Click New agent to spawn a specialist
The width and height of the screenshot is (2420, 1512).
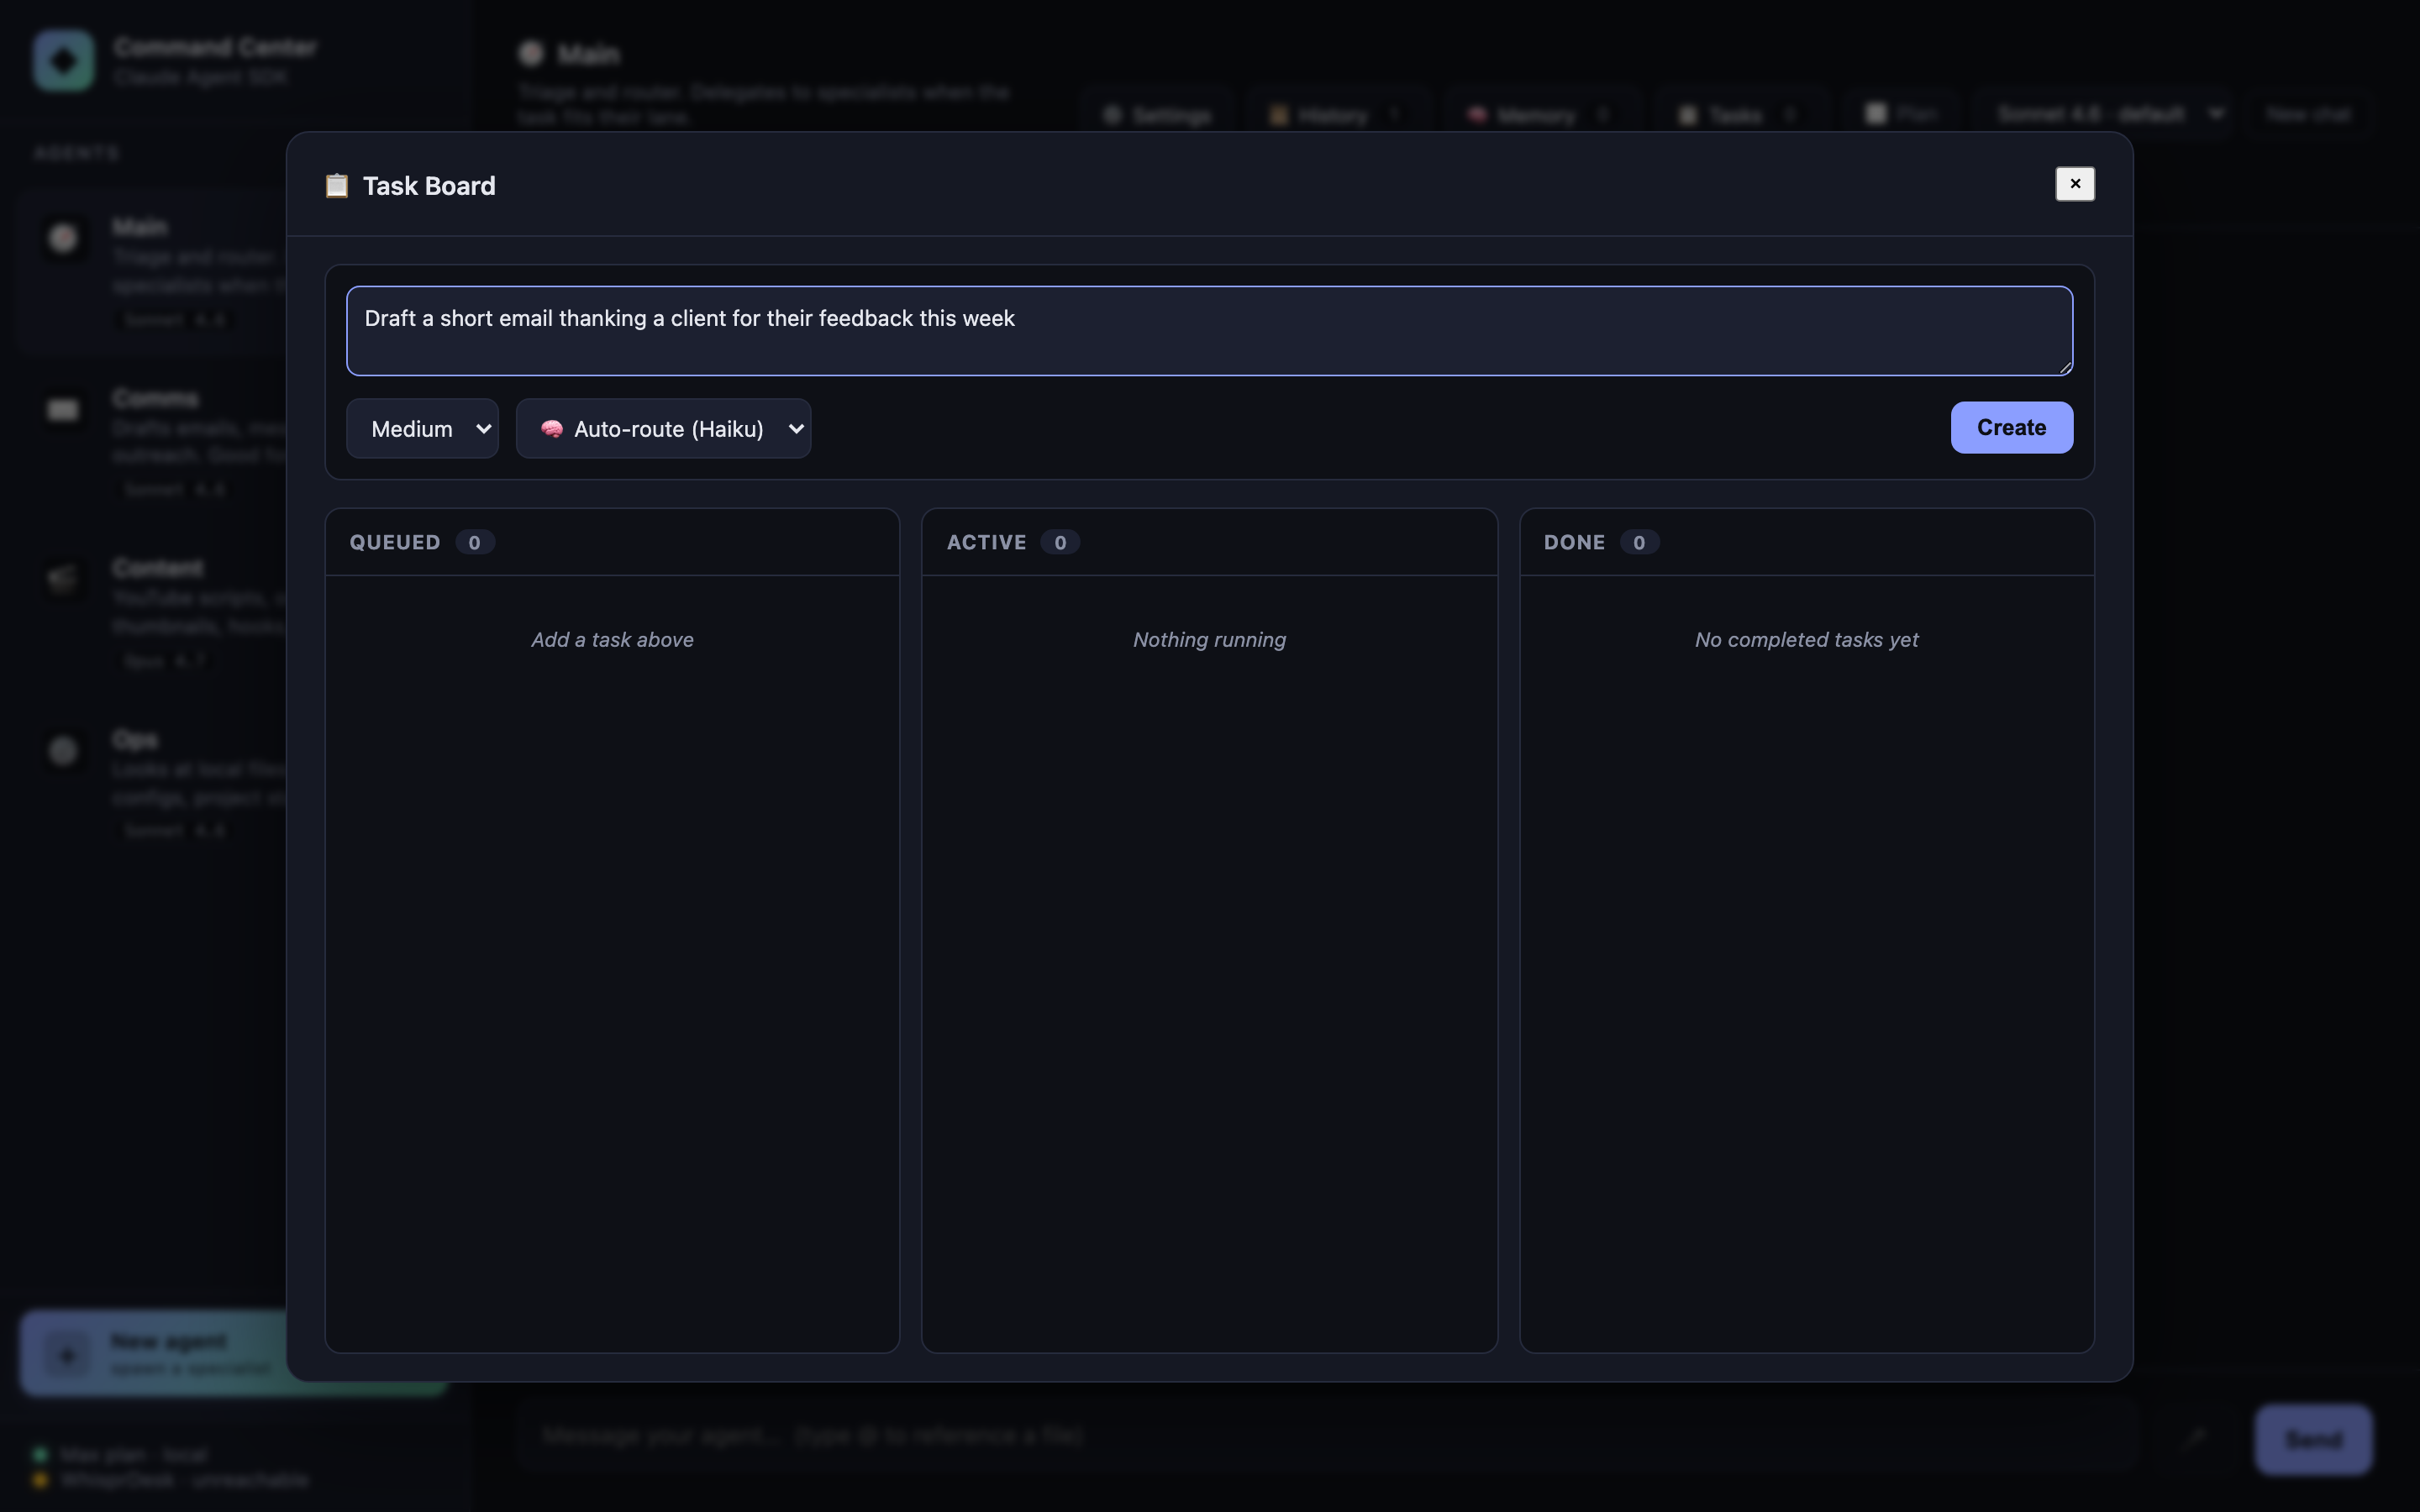tap(170, 1353)
